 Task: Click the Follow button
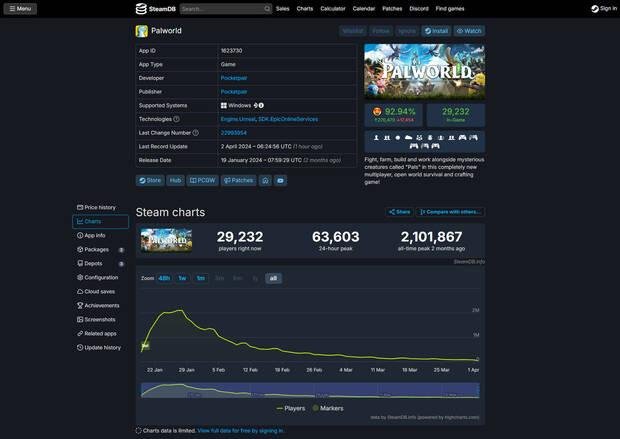pyautogui.click(x=381, y=31)
